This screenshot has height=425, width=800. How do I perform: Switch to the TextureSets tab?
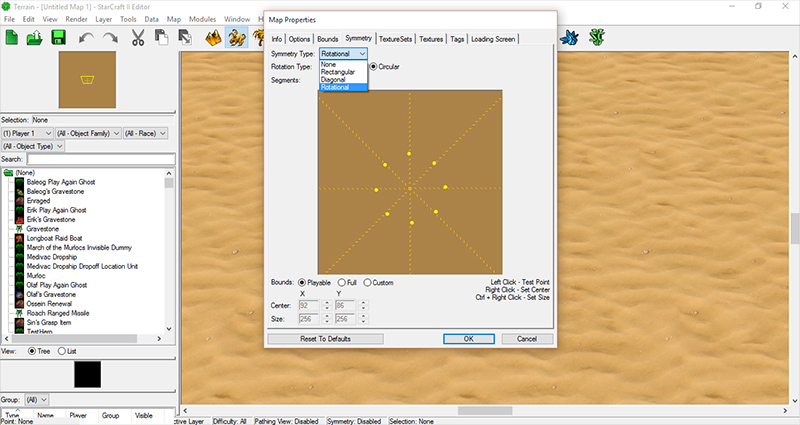click(x=395, y=39)
